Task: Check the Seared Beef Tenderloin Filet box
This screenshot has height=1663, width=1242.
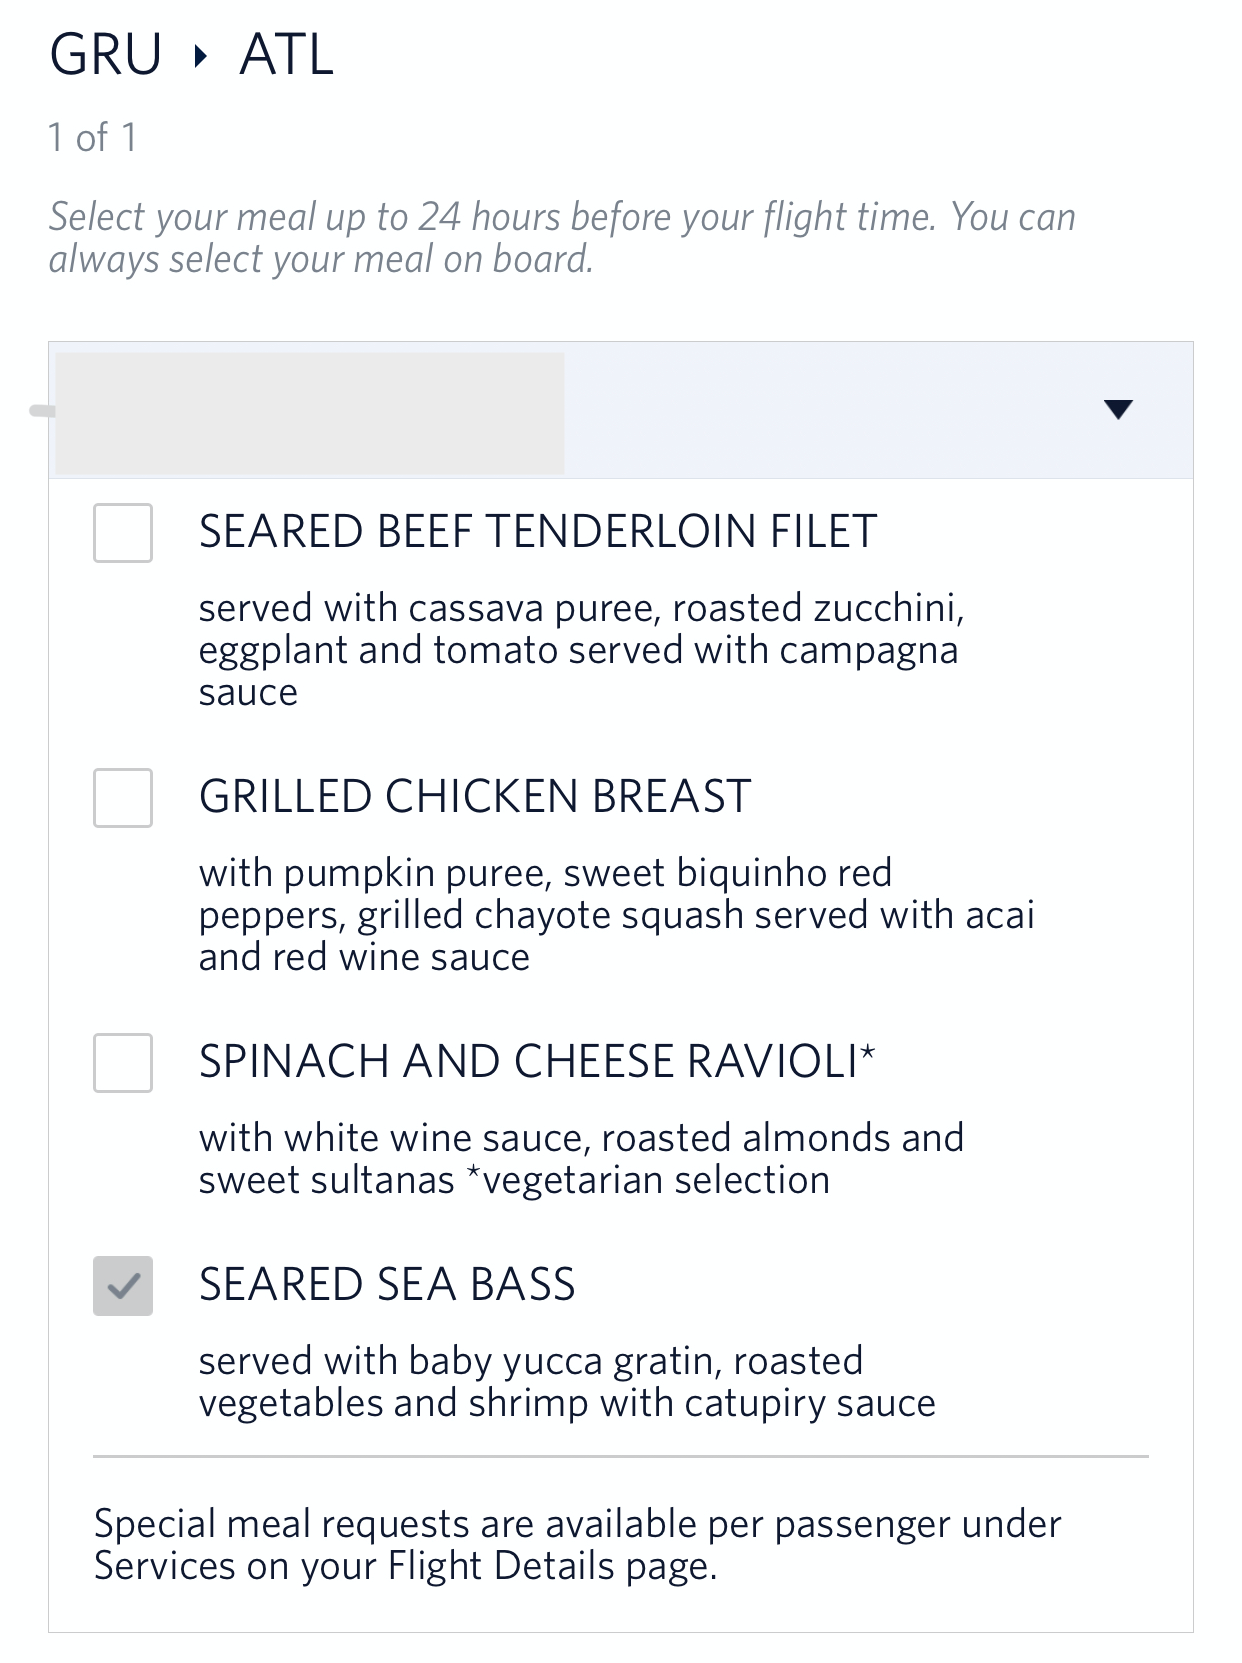Action: pos(123,533)
